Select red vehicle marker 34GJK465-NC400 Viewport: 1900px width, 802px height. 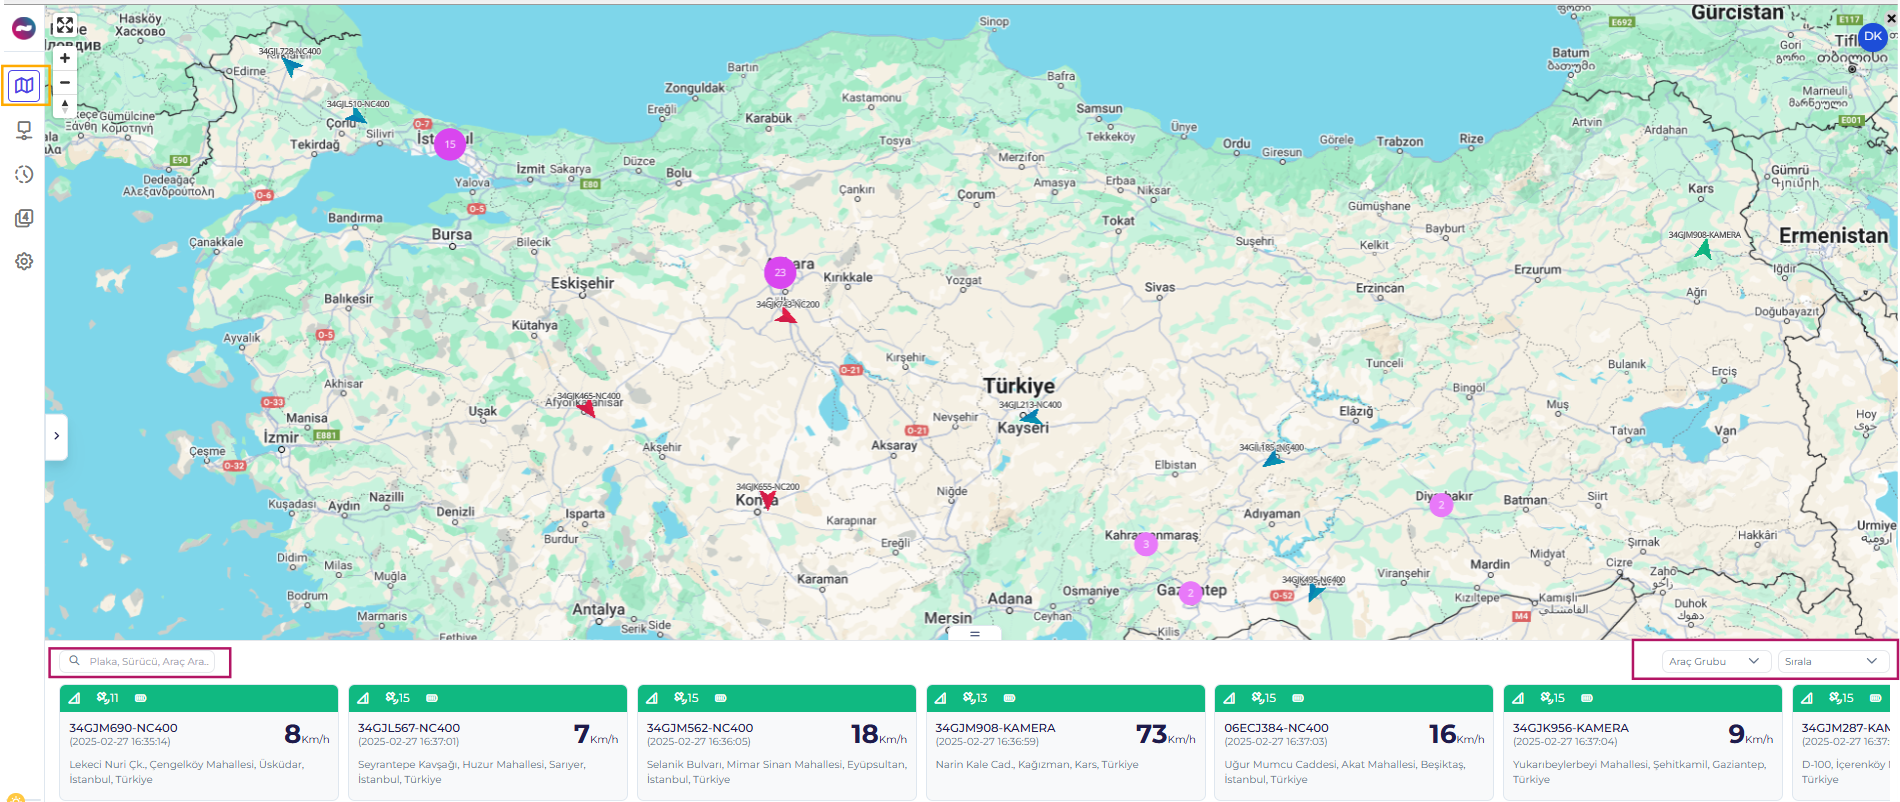click(x=587, y=407)
